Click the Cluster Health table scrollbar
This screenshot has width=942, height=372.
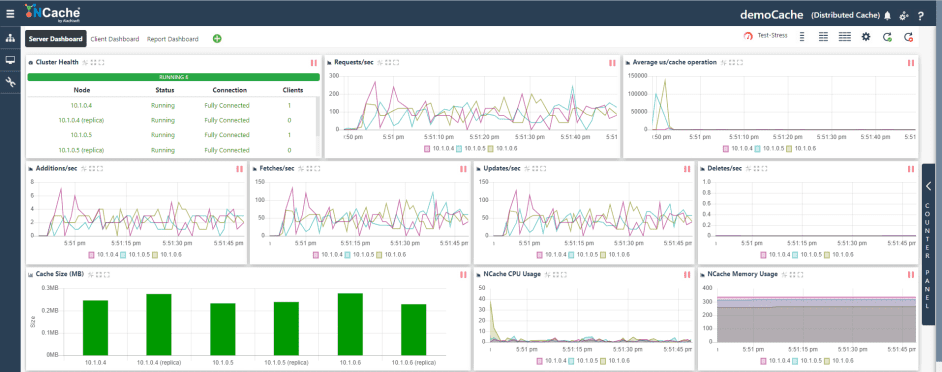[318, 117]
